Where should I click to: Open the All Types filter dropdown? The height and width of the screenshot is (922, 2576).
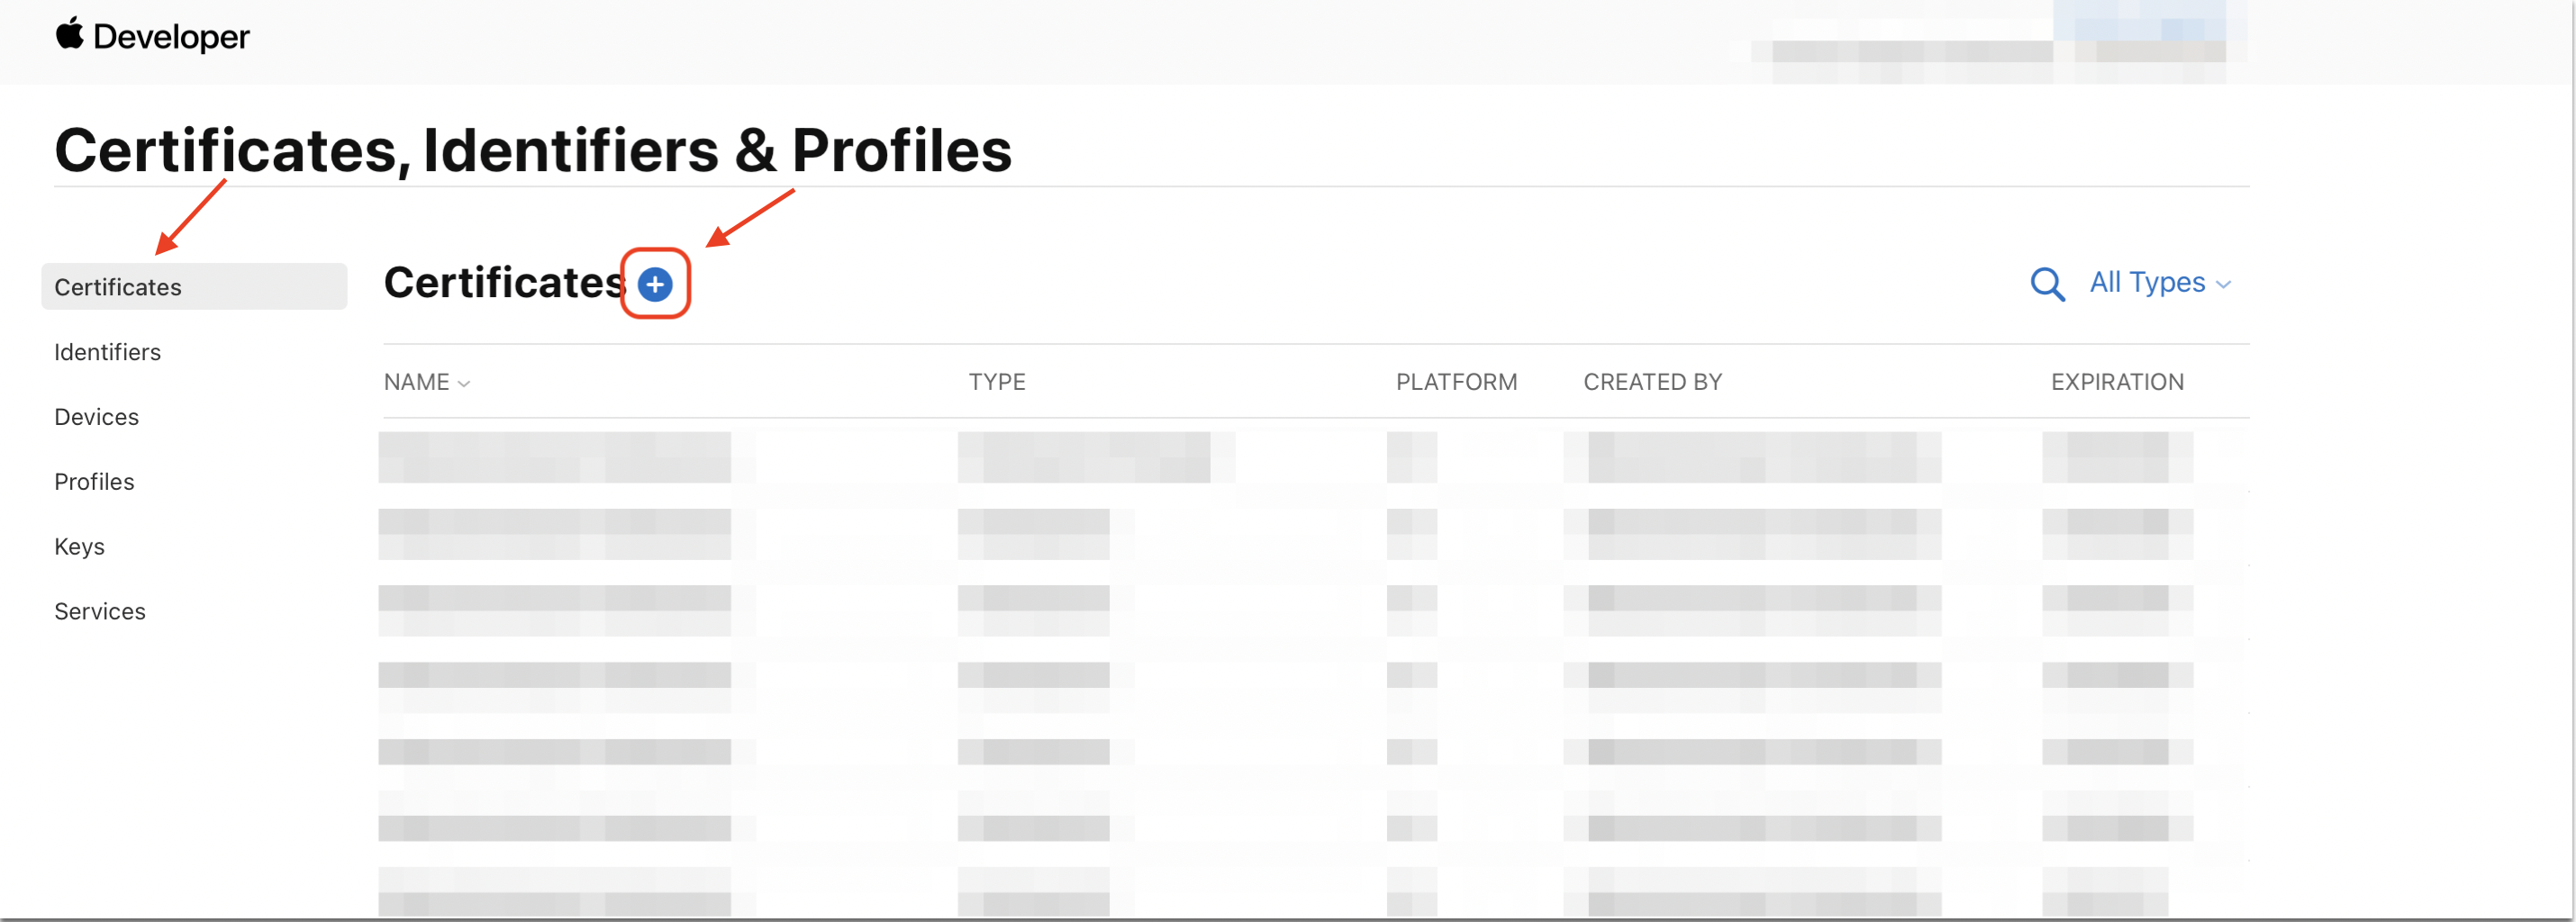click(x=2160, y=283)
